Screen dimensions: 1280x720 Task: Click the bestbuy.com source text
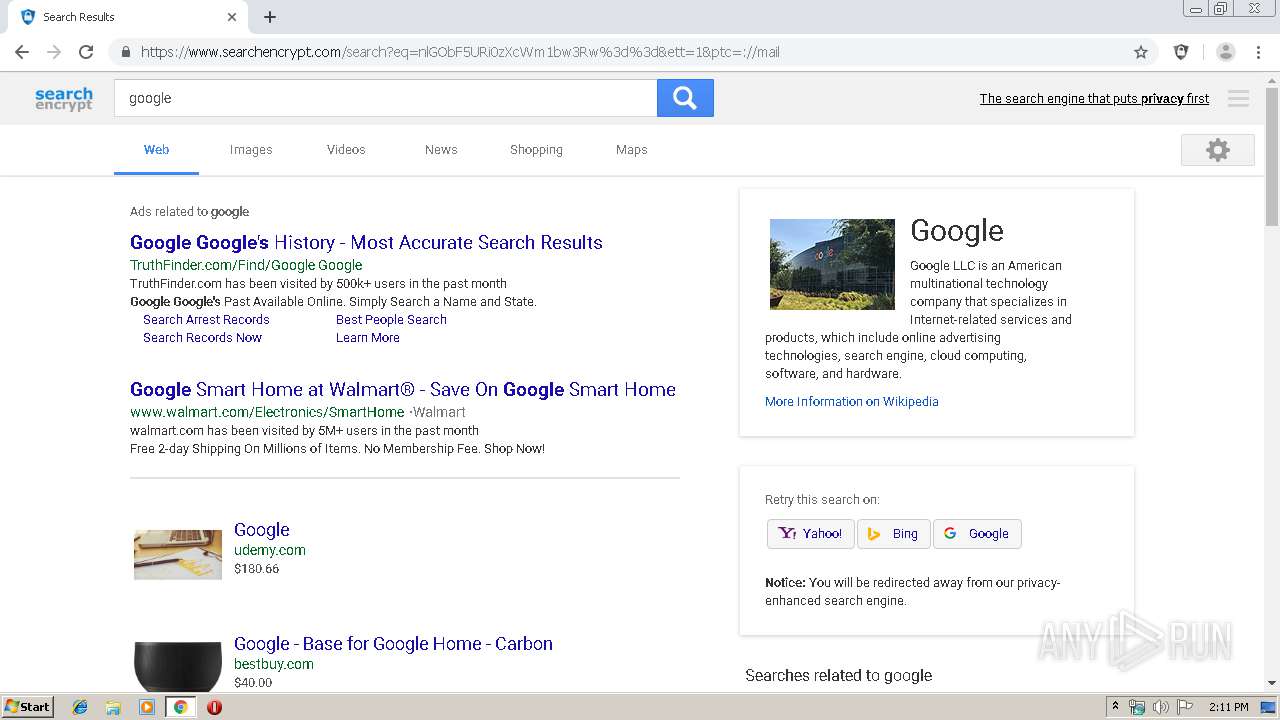click(274, 664)
